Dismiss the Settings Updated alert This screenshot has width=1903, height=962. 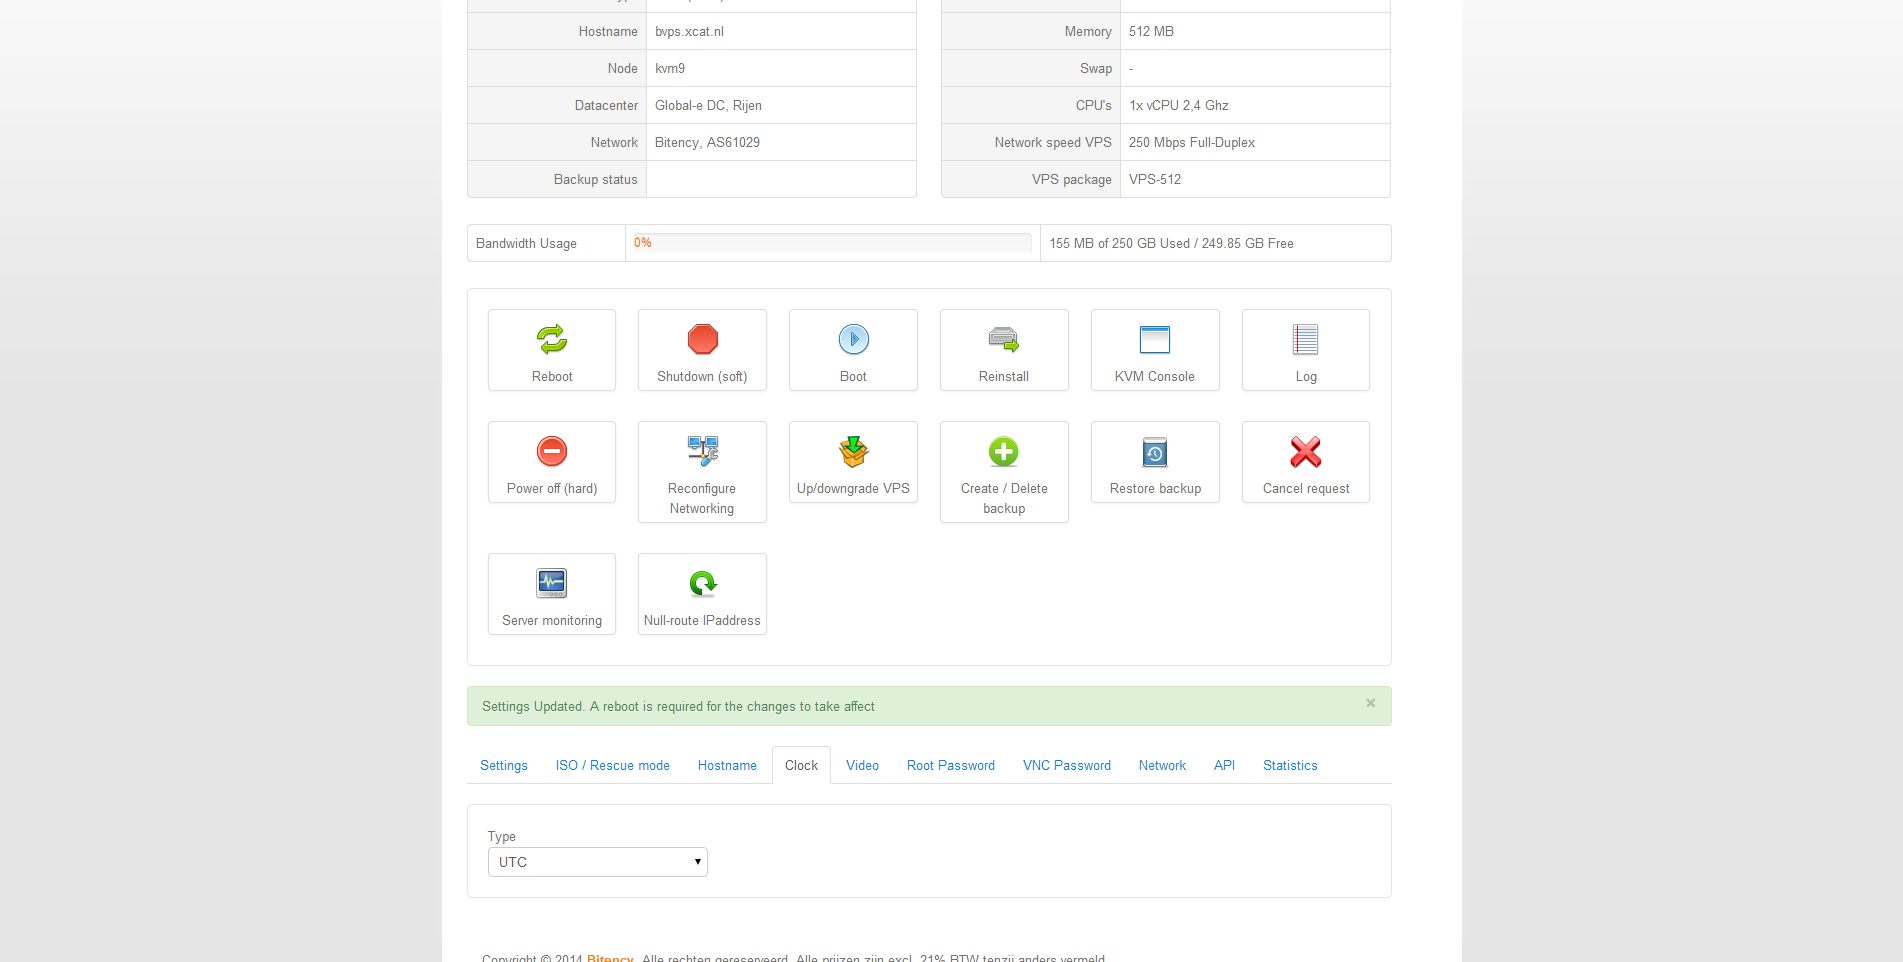pyautogui.click(x=1370, y=704)
